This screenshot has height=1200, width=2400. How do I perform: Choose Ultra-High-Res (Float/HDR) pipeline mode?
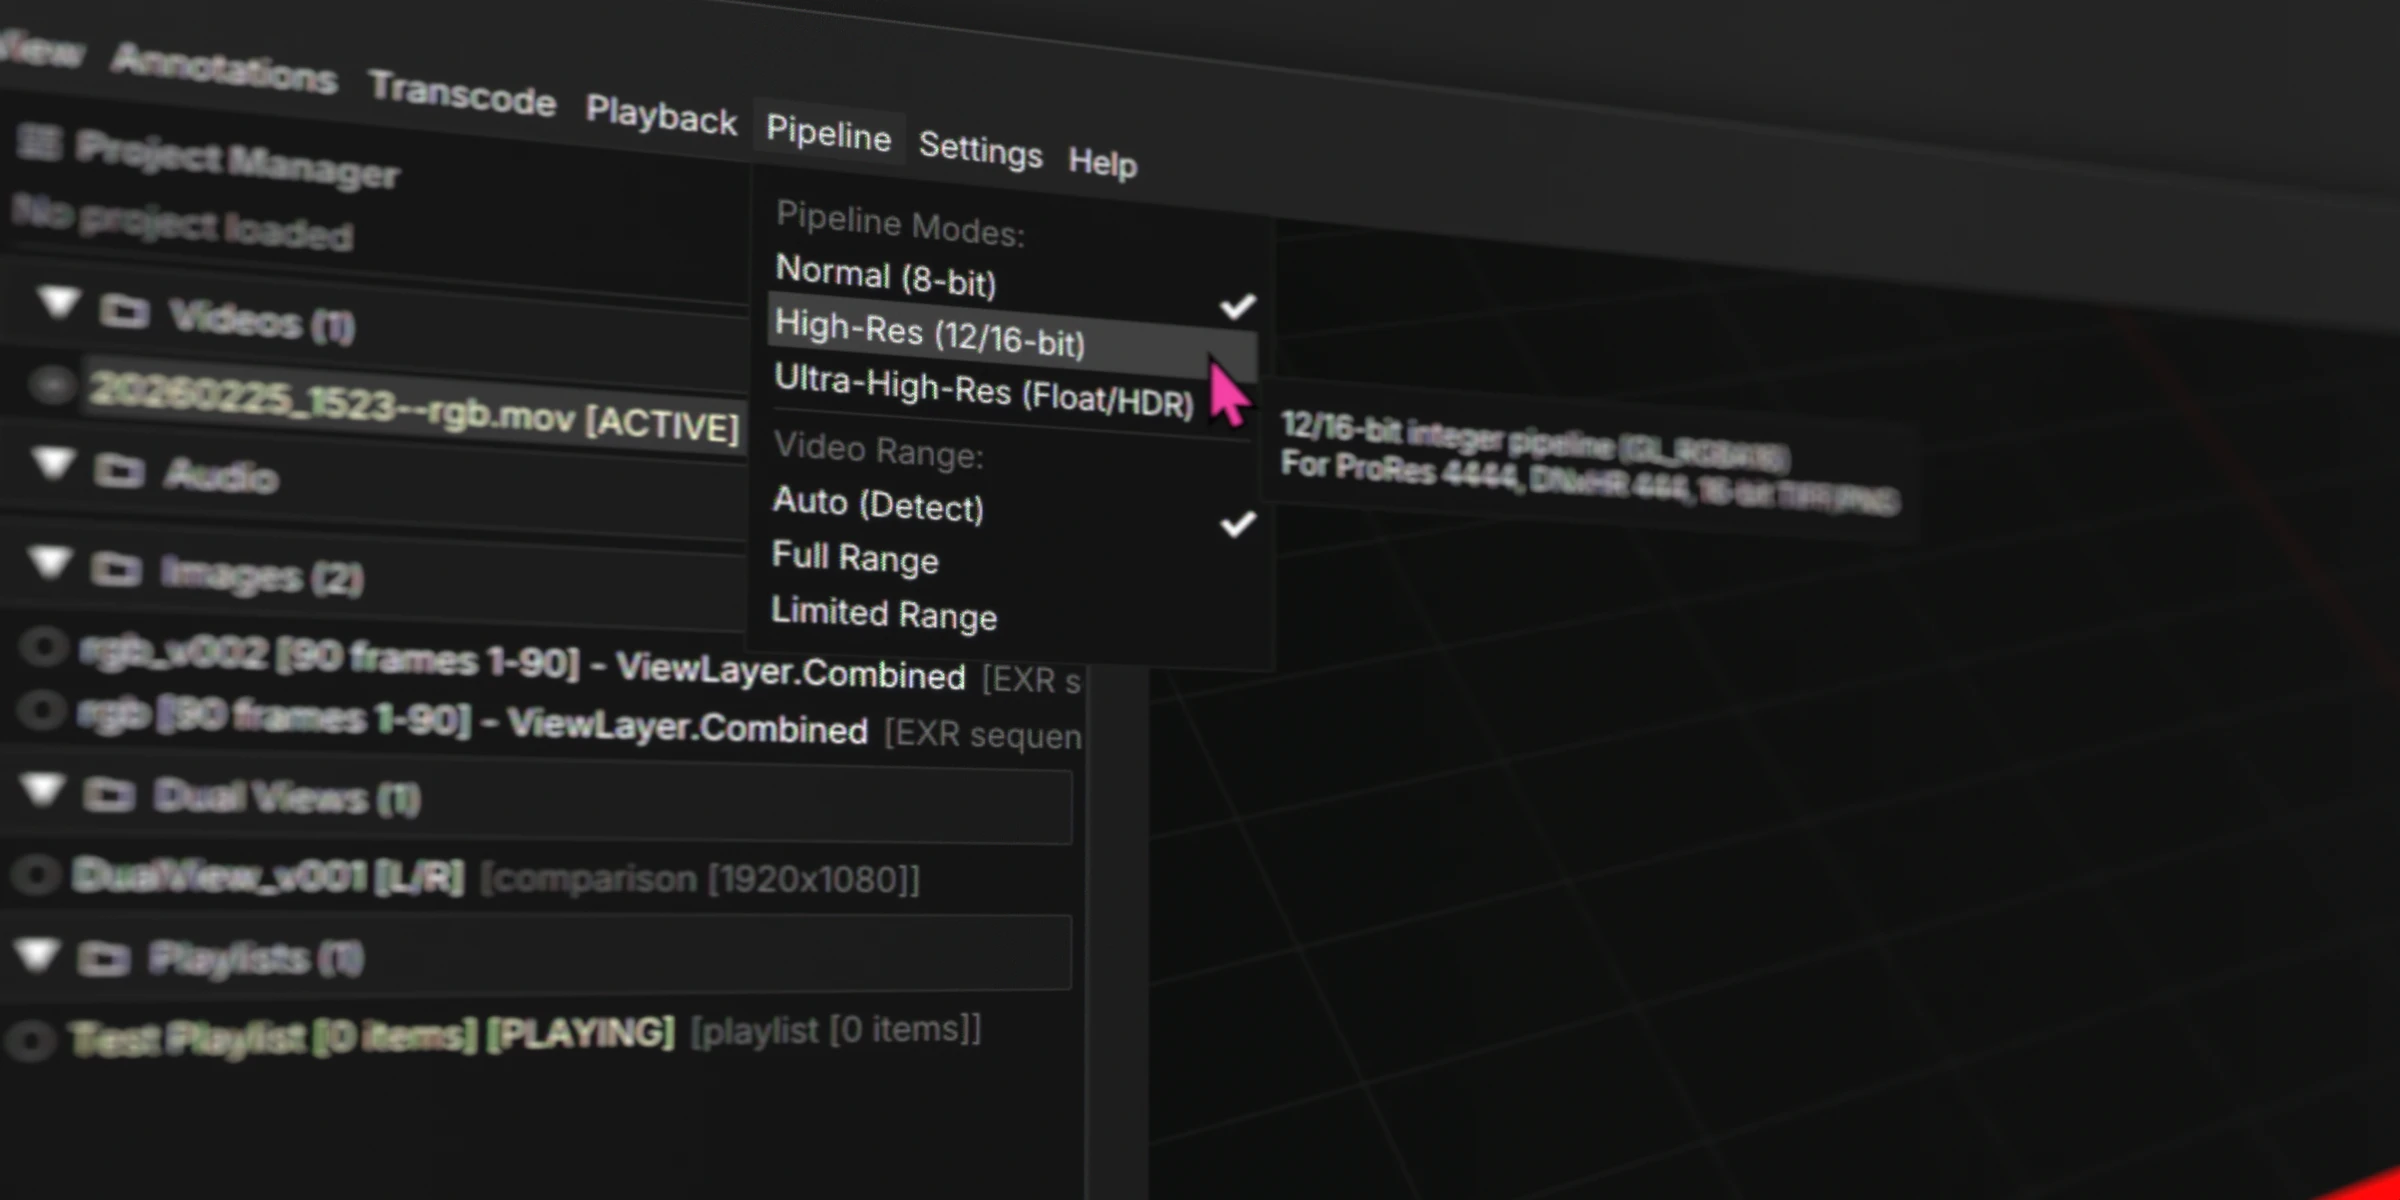(983, 391)
